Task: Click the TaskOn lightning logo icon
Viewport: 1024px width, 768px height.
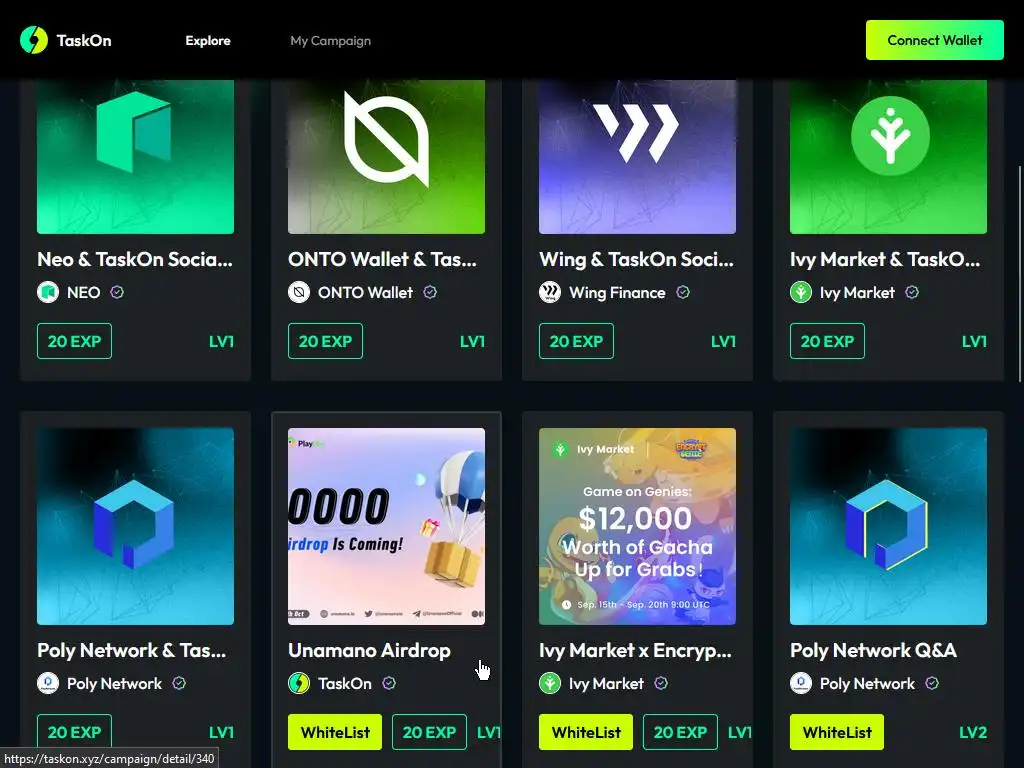Action: 34,40
